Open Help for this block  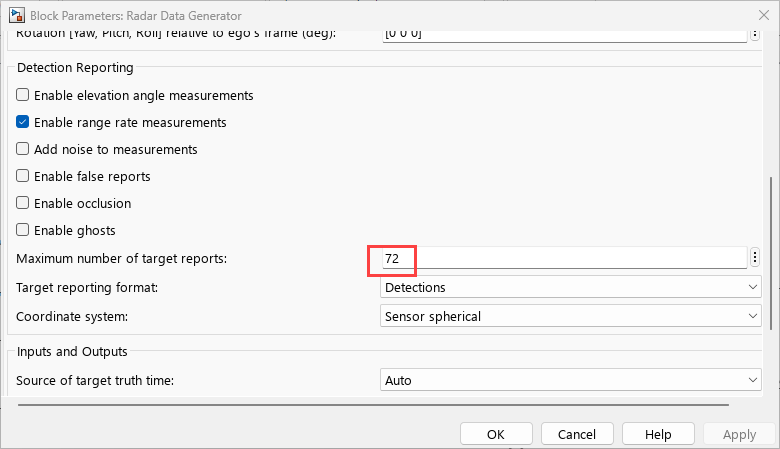click(658, 434)
